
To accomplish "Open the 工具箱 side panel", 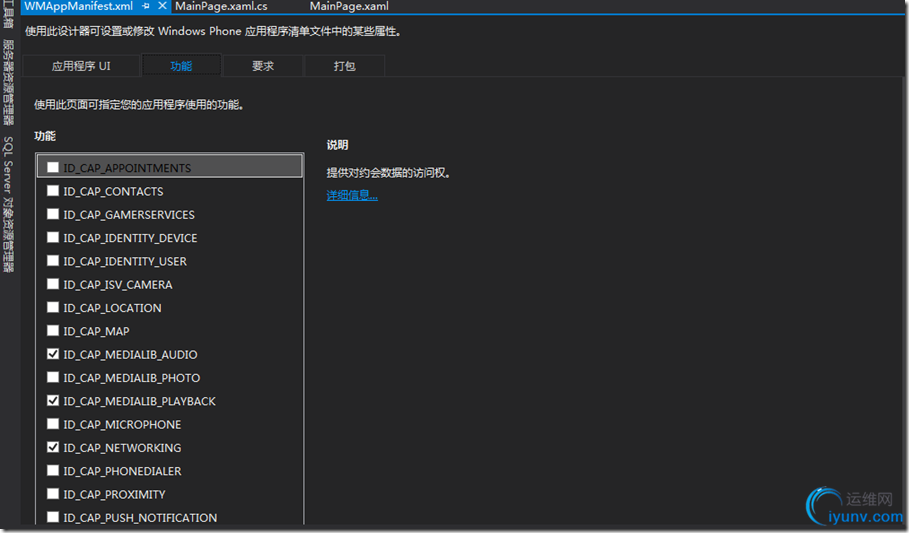I will coord(8,14).
